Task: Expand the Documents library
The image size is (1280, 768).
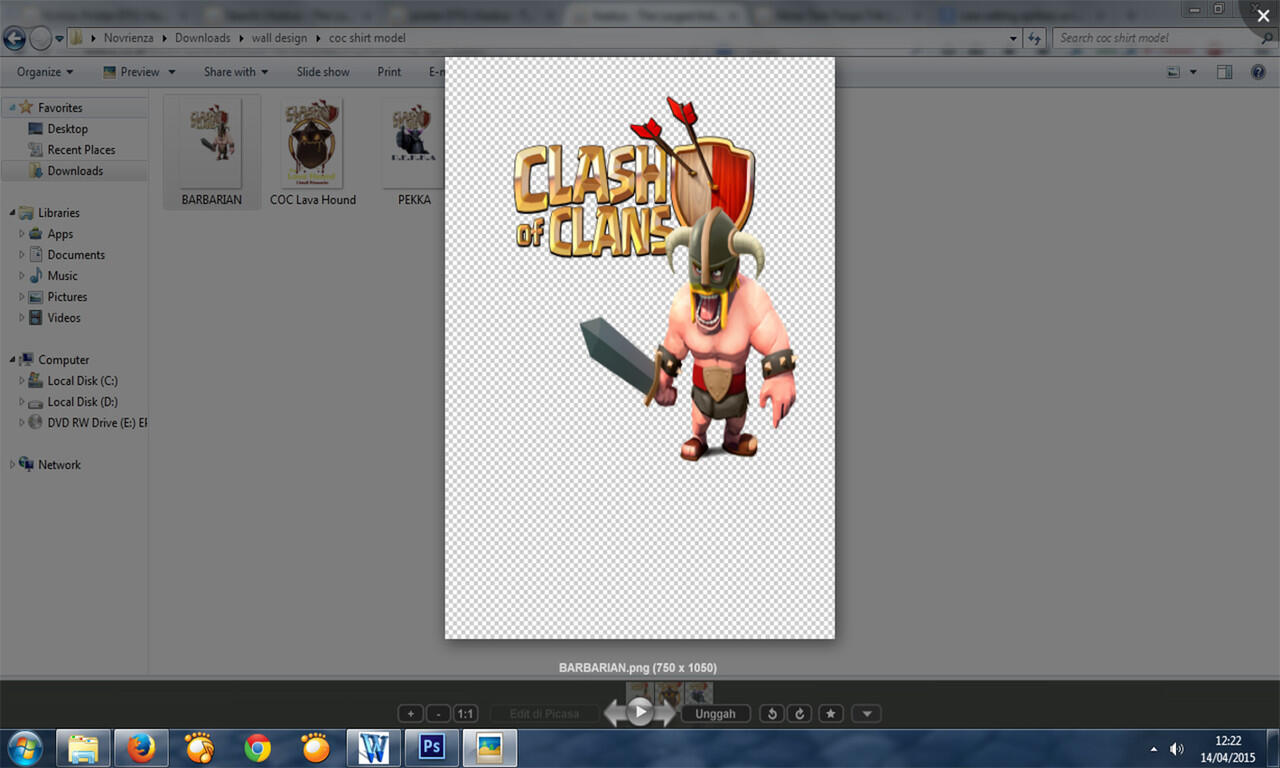Action: click(22, 255)
